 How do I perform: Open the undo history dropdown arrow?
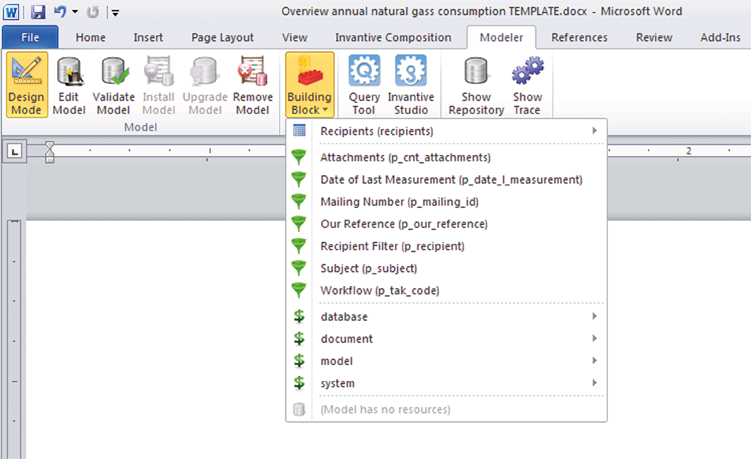click(75, 11)
